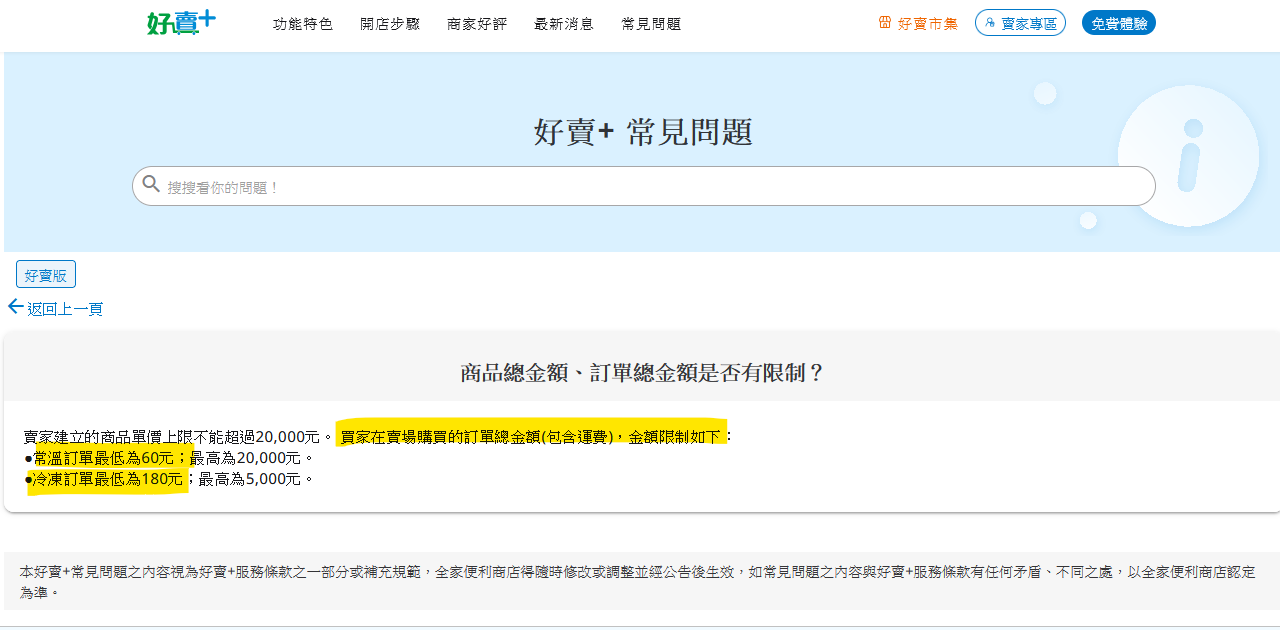
Task: Click the magnifier search icon
Action: click(151, 184)
